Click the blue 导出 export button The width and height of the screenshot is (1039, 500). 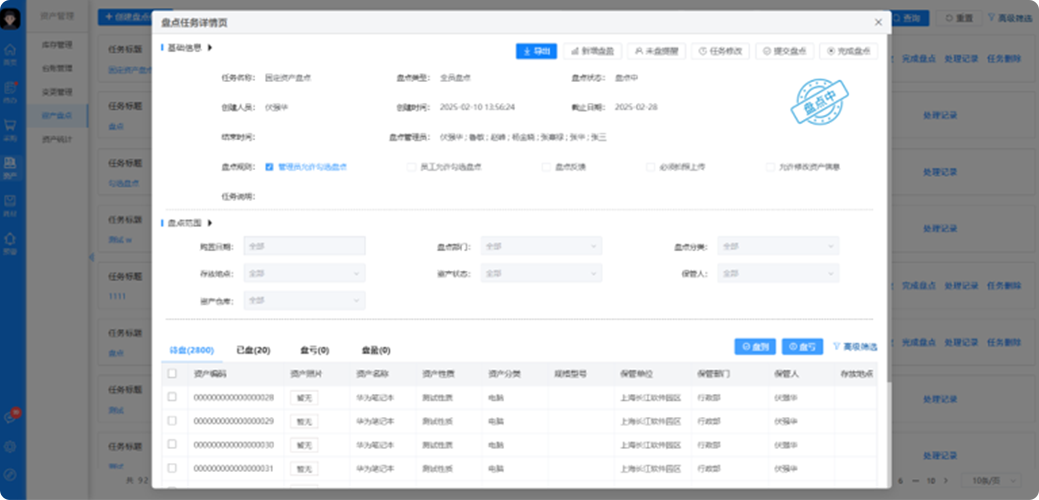[x=536, y=51]
